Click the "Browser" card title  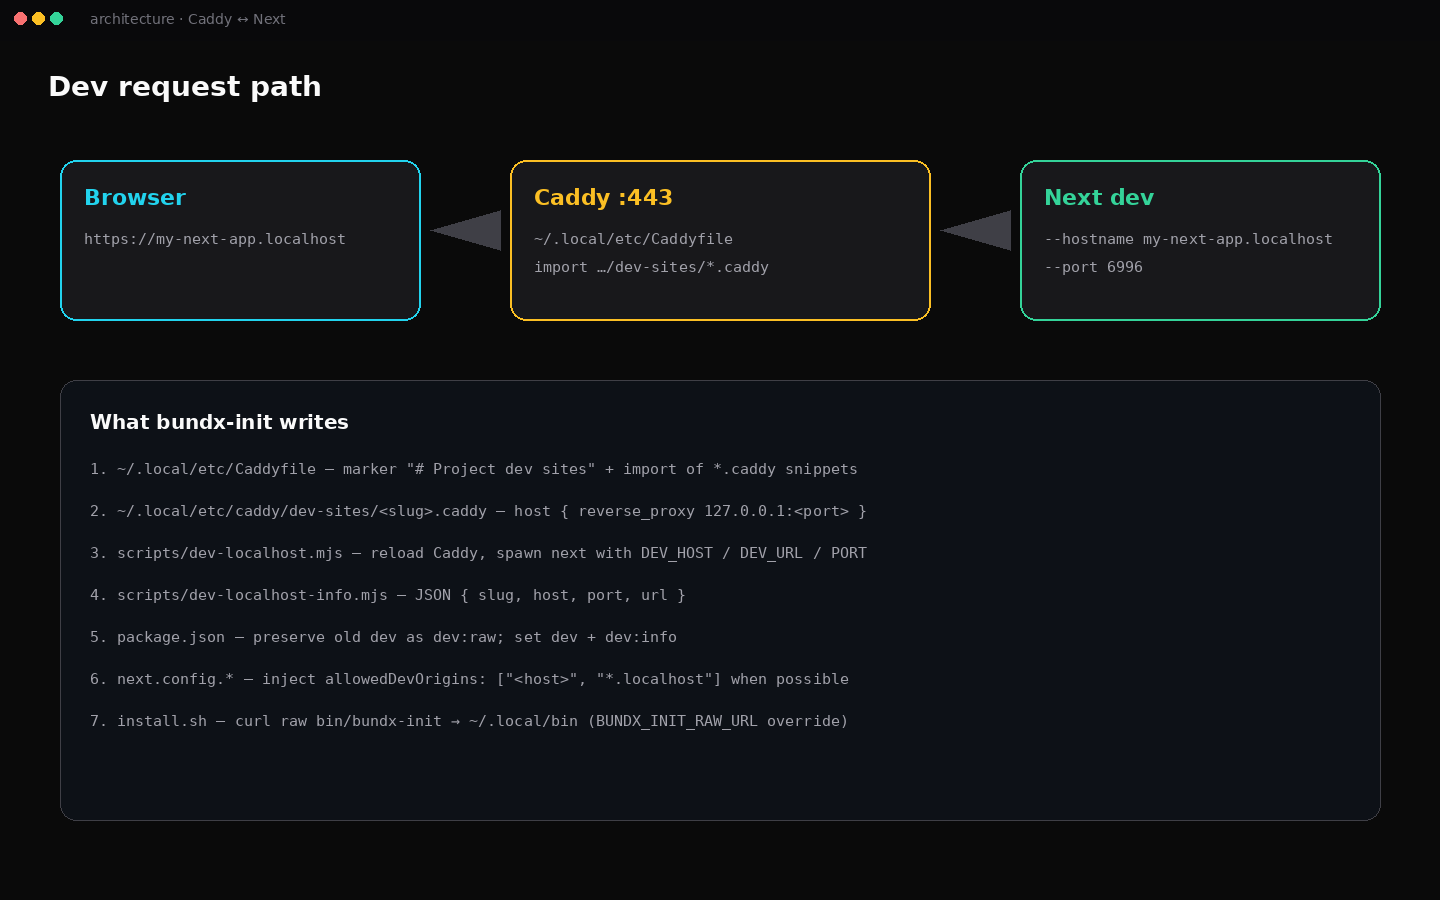pos(135,198)
